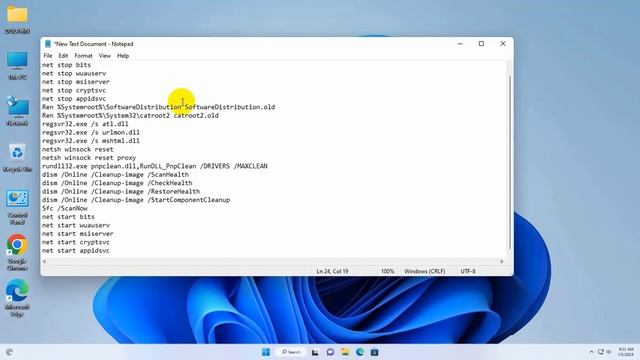Open the widgets icon at taskbar left
The width and height of the screenshot is (640, 360).
click(x=9, y=352)
